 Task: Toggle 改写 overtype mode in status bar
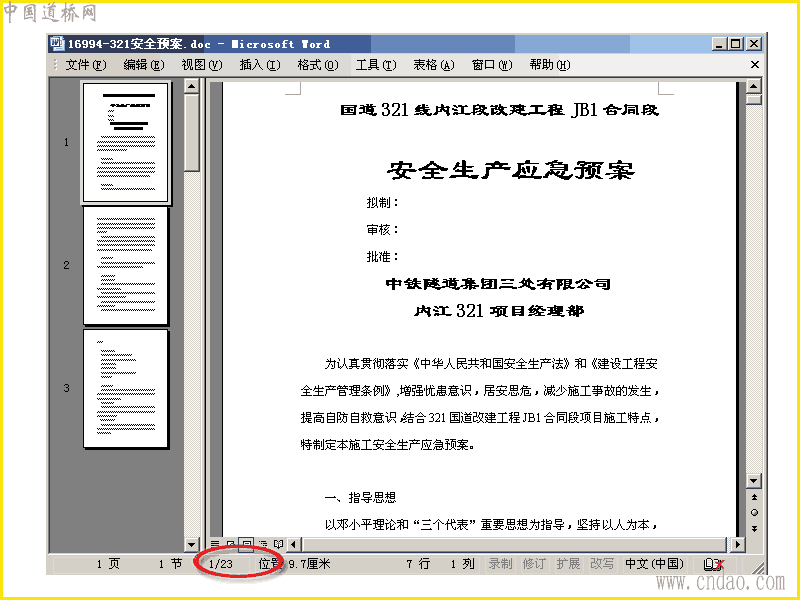coord(602,564)
